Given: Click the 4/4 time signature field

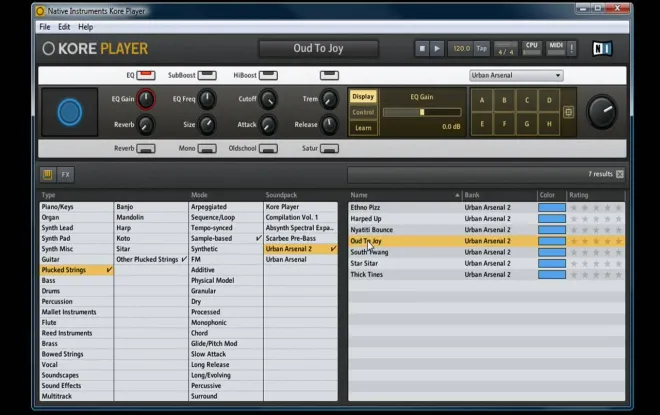Looking at the screenshot, I should click(x=506, y=52).
